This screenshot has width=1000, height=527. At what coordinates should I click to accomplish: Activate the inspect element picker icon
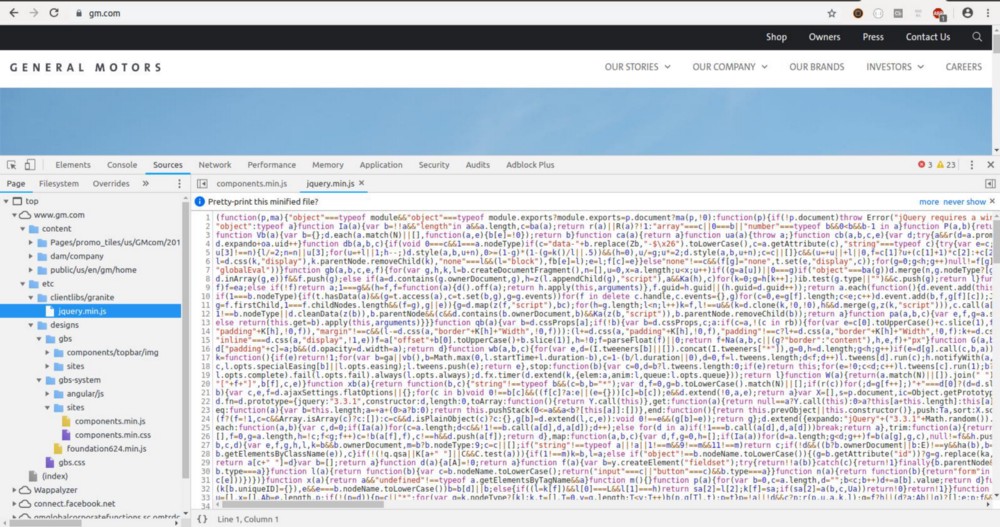click(11, 165)
